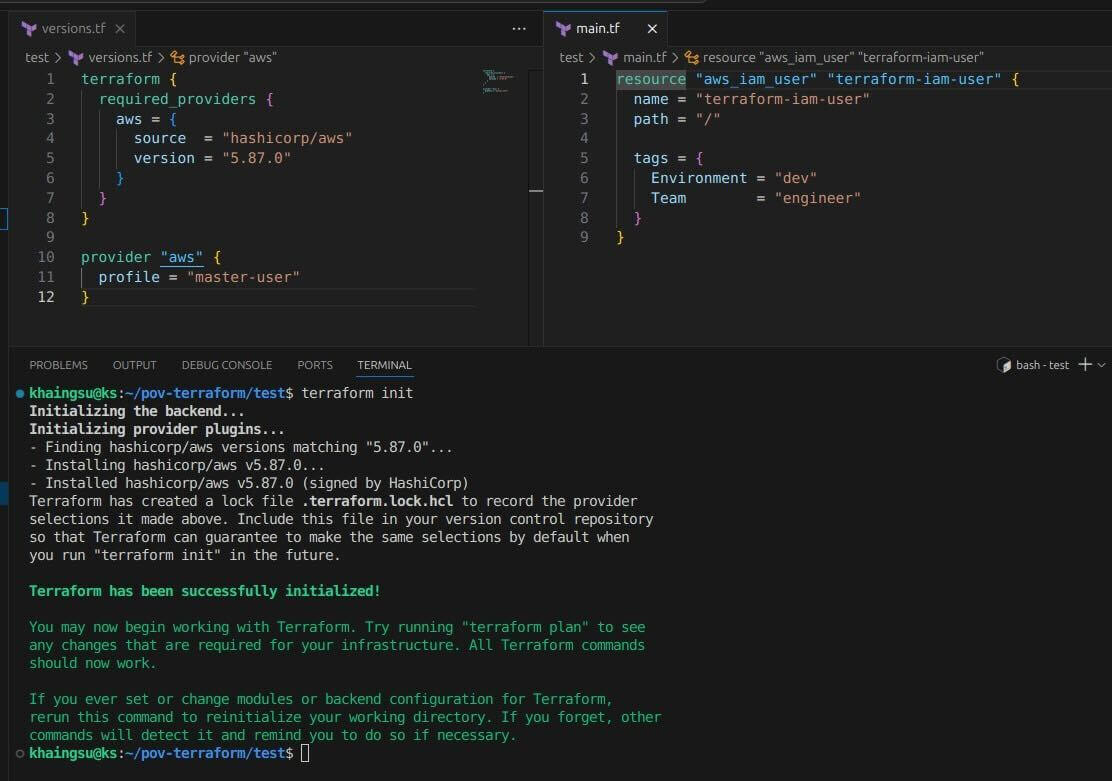Click highlighted 'resource' keyword in main.tf
The image size is (1112, 781).
click(x=651, y=79)
